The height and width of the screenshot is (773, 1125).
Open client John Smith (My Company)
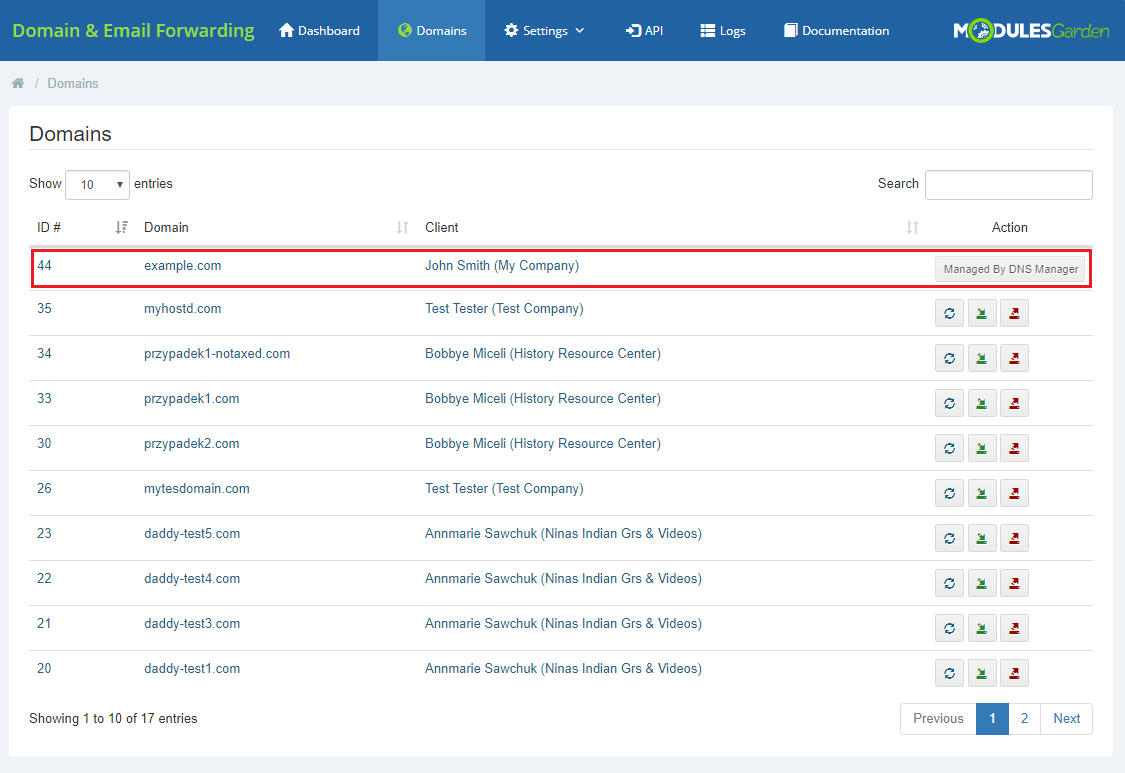(x=502, y=266)
